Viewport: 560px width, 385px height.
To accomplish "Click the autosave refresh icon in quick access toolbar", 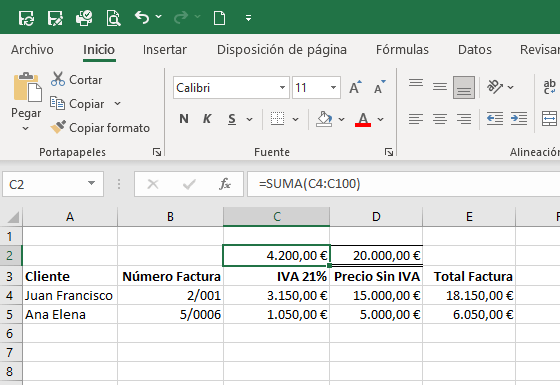I will point(26,18).
